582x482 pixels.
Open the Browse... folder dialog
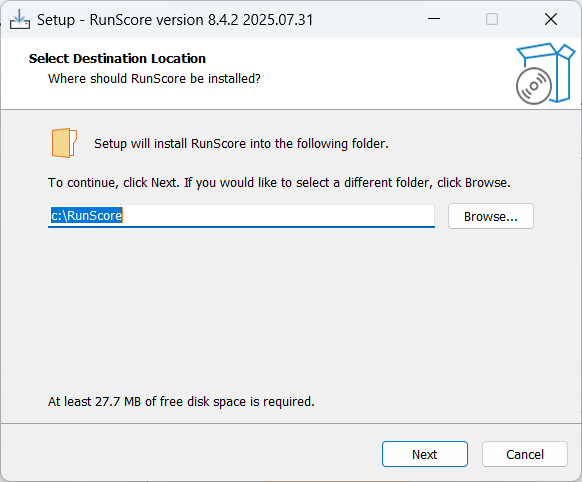coord(491,216)
